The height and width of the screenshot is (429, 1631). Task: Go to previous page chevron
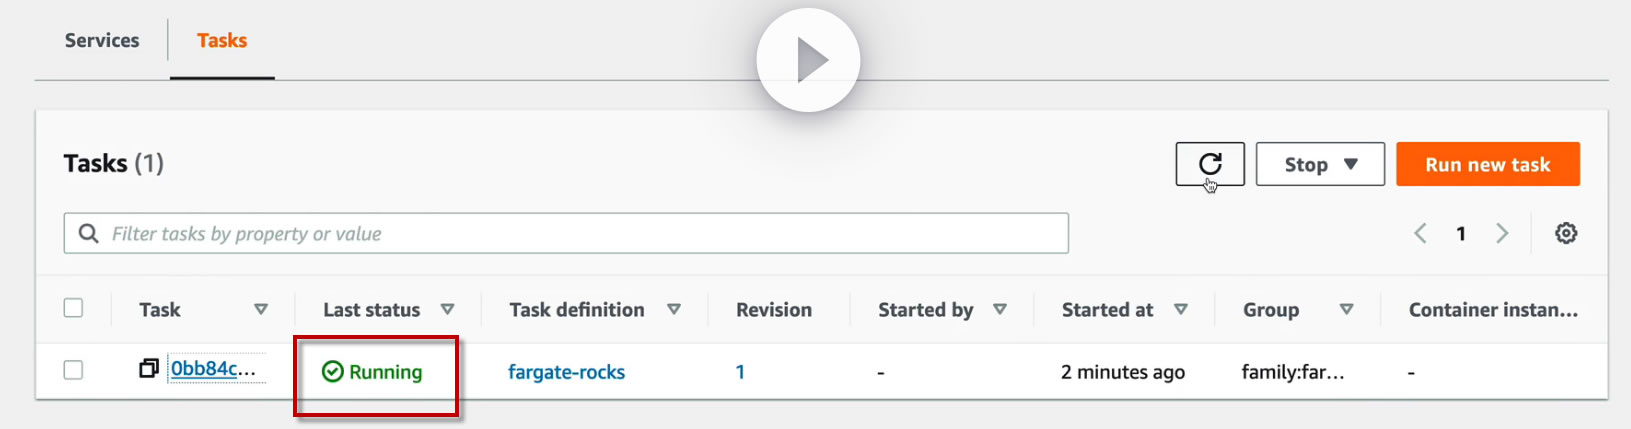click(x=1420, y=233)
